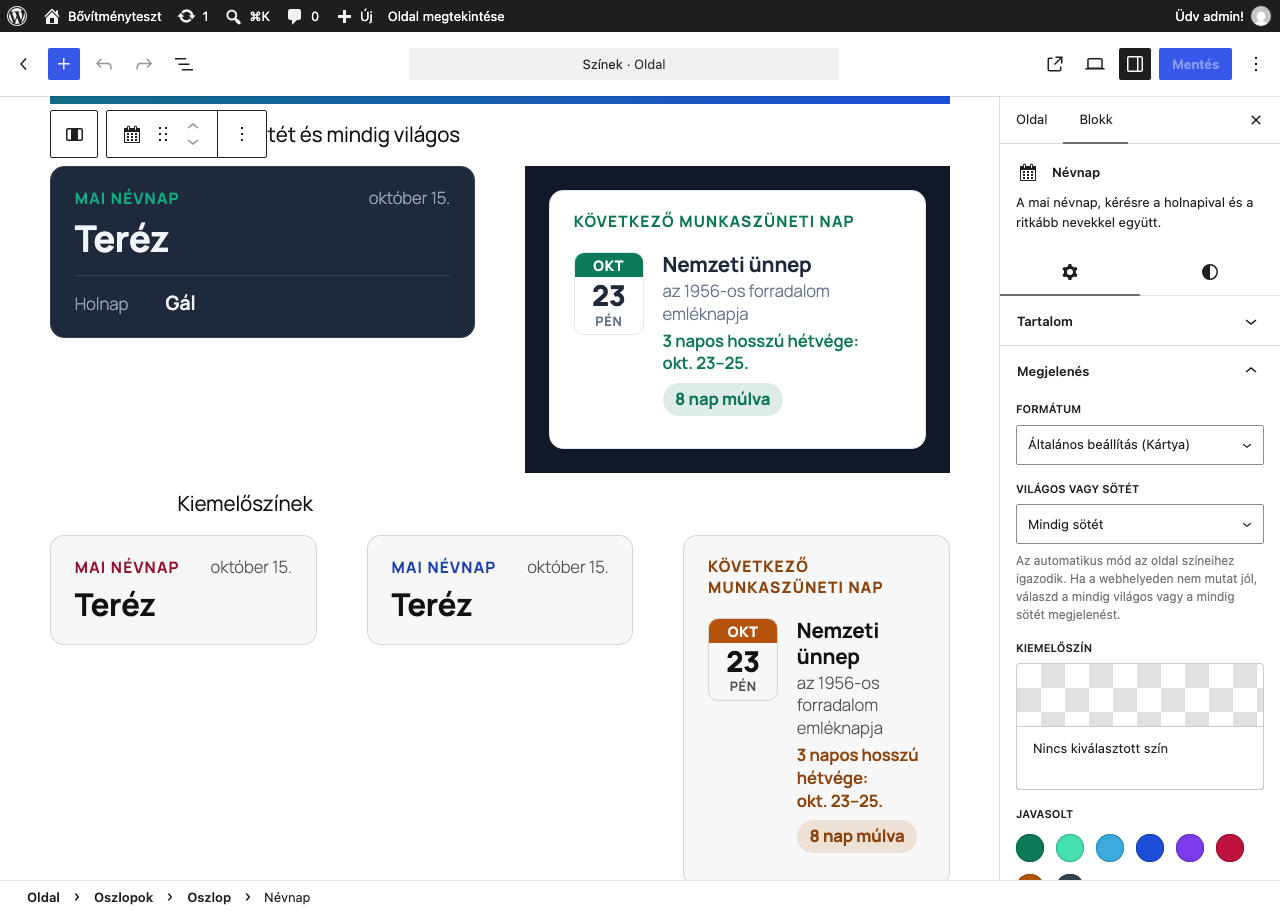Collapse the Megjelenés panel
This screenshot has height=913, width=1280.
[x=1140, y=371]
